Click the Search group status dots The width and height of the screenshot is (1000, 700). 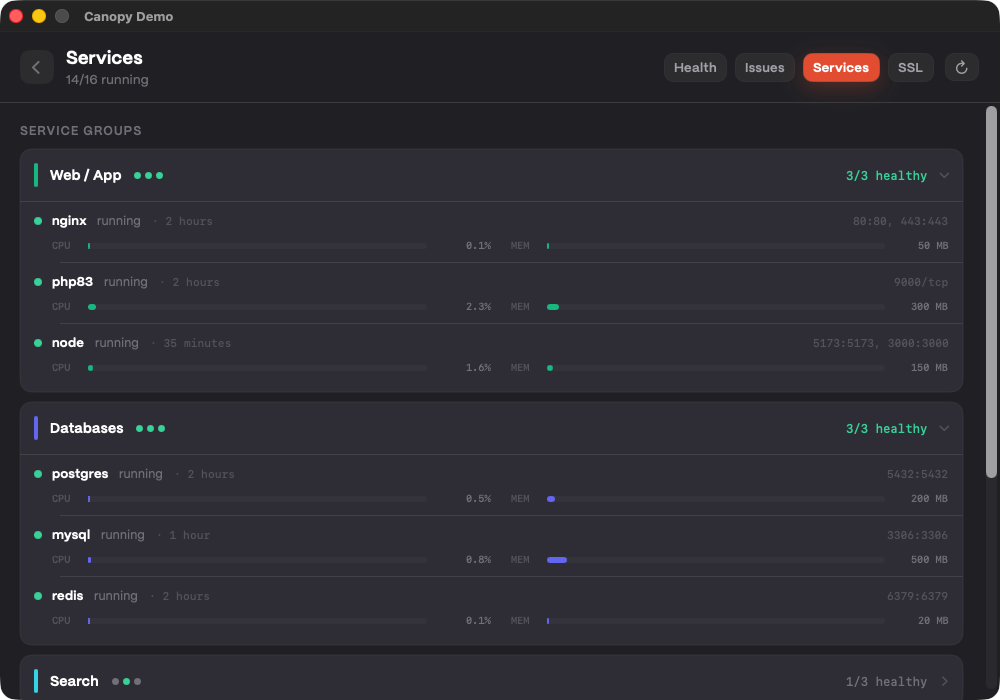point(126,682)
